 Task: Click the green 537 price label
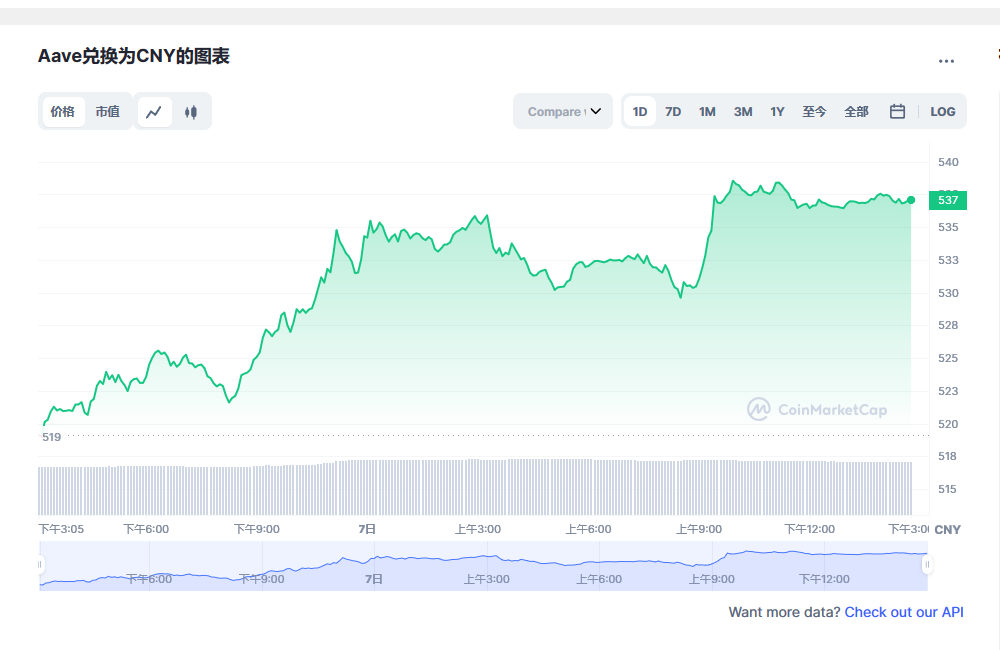click(x=946, y=200)
